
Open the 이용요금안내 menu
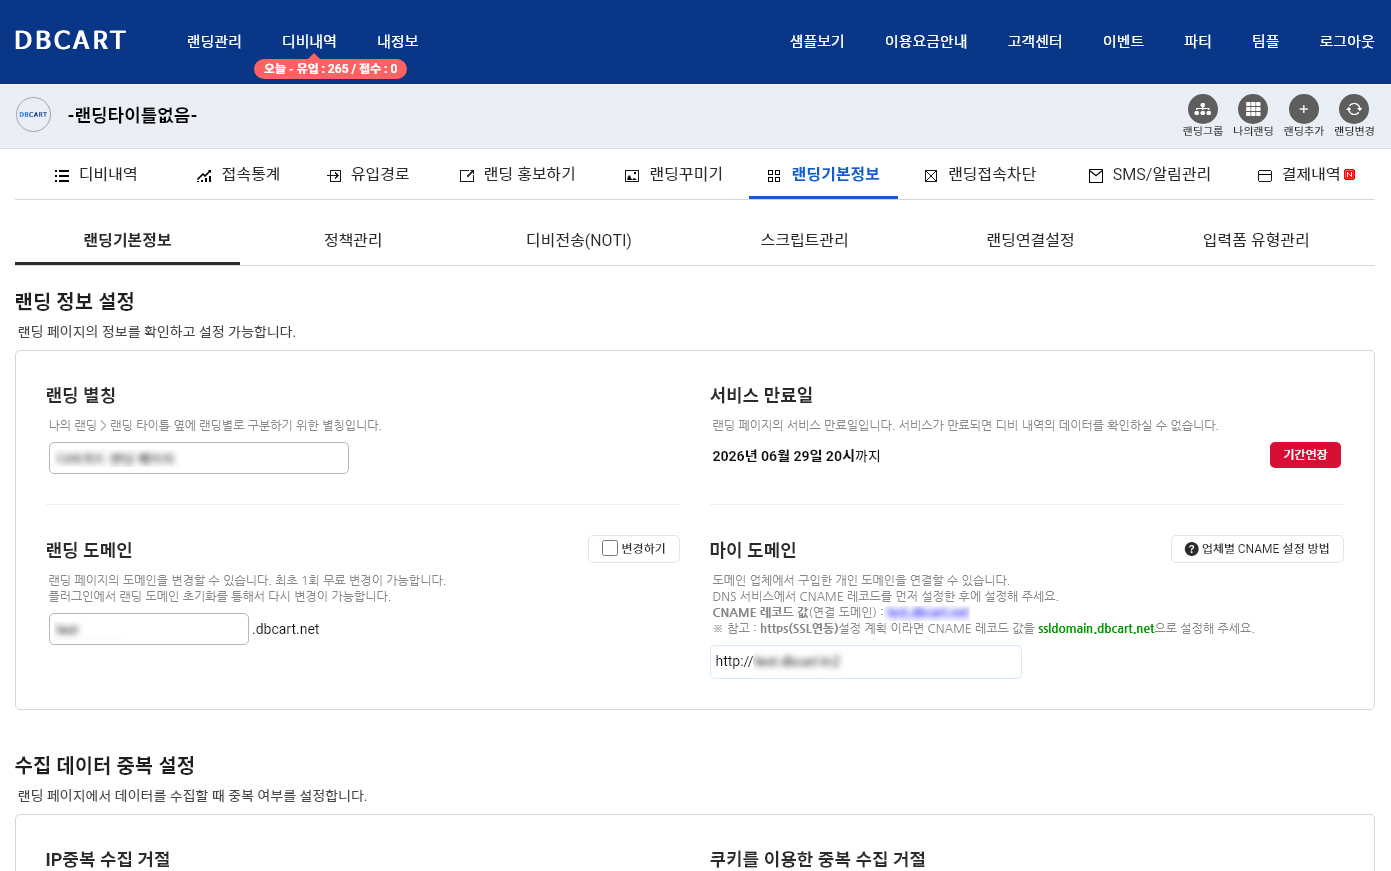click(x=926, y=41)
